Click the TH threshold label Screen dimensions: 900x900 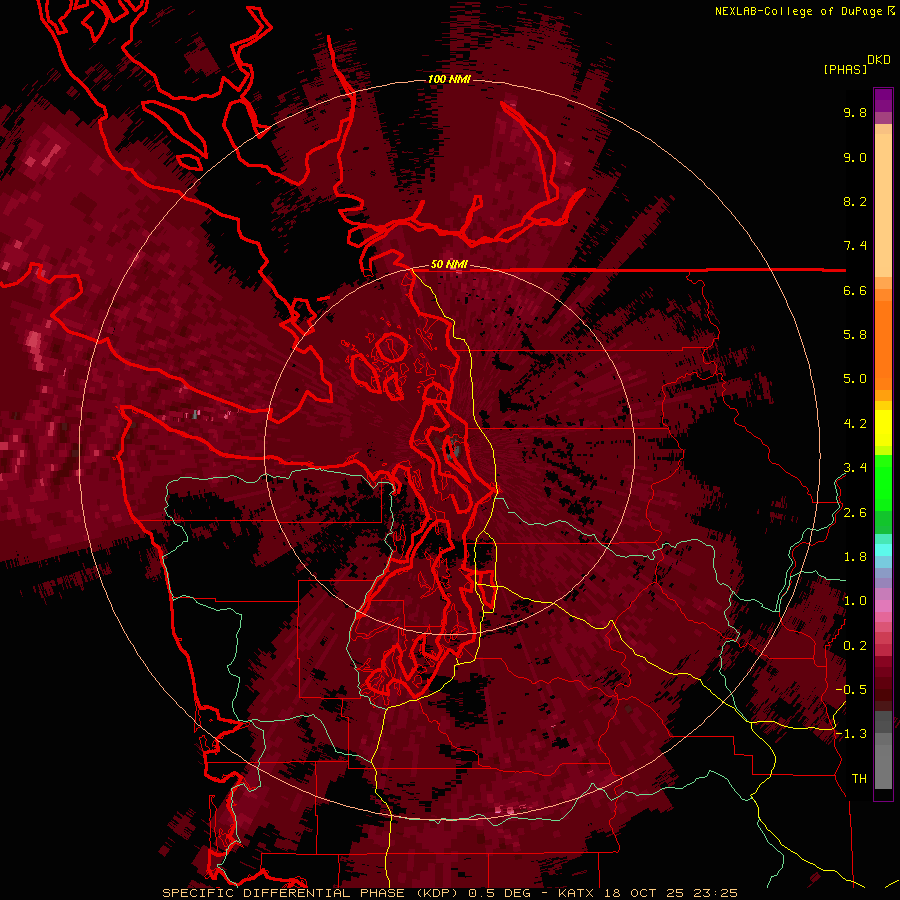point(859,779)
